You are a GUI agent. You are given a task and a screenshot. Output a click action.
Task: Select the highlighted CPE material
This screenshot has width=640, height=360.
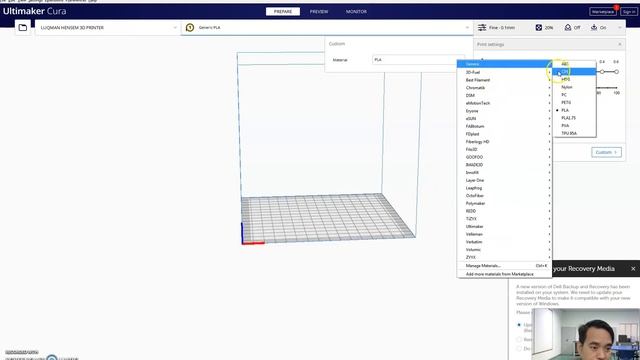point(575,72)
